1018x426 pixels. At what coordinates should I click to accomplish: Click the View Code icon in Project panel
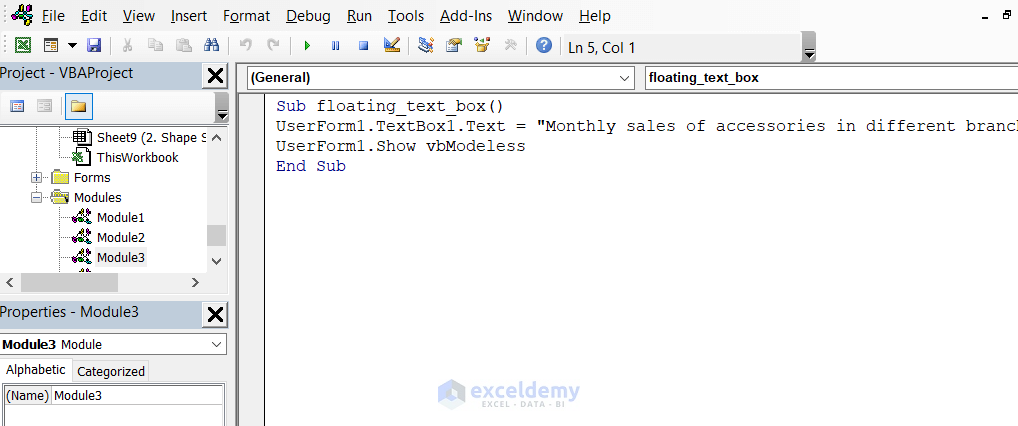(17, 106)
